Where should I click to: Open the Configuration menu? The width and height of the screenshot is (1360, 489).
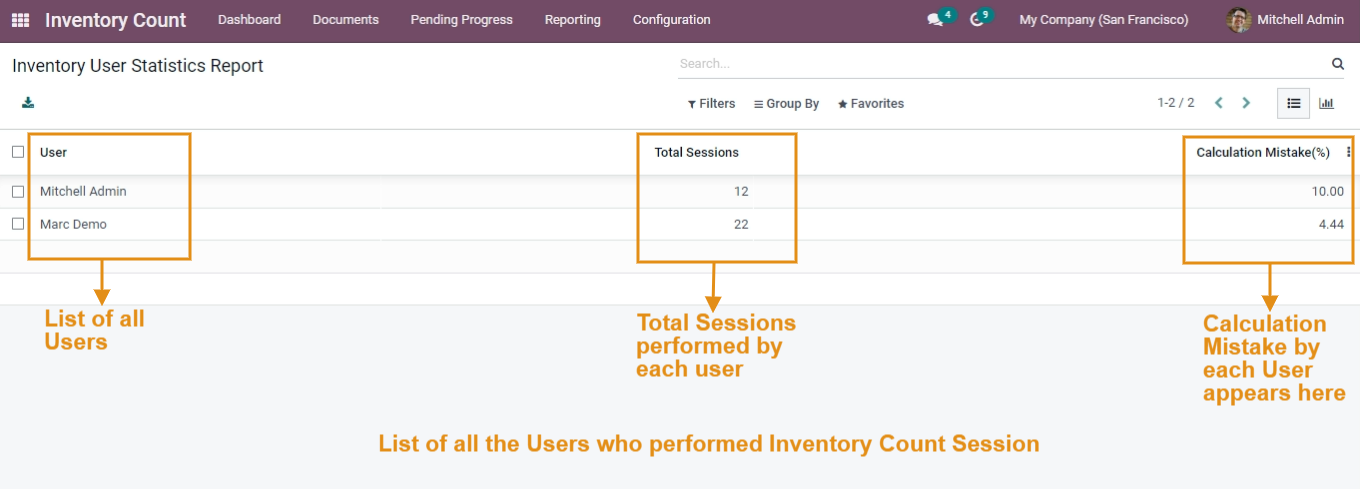coord(672,20)
